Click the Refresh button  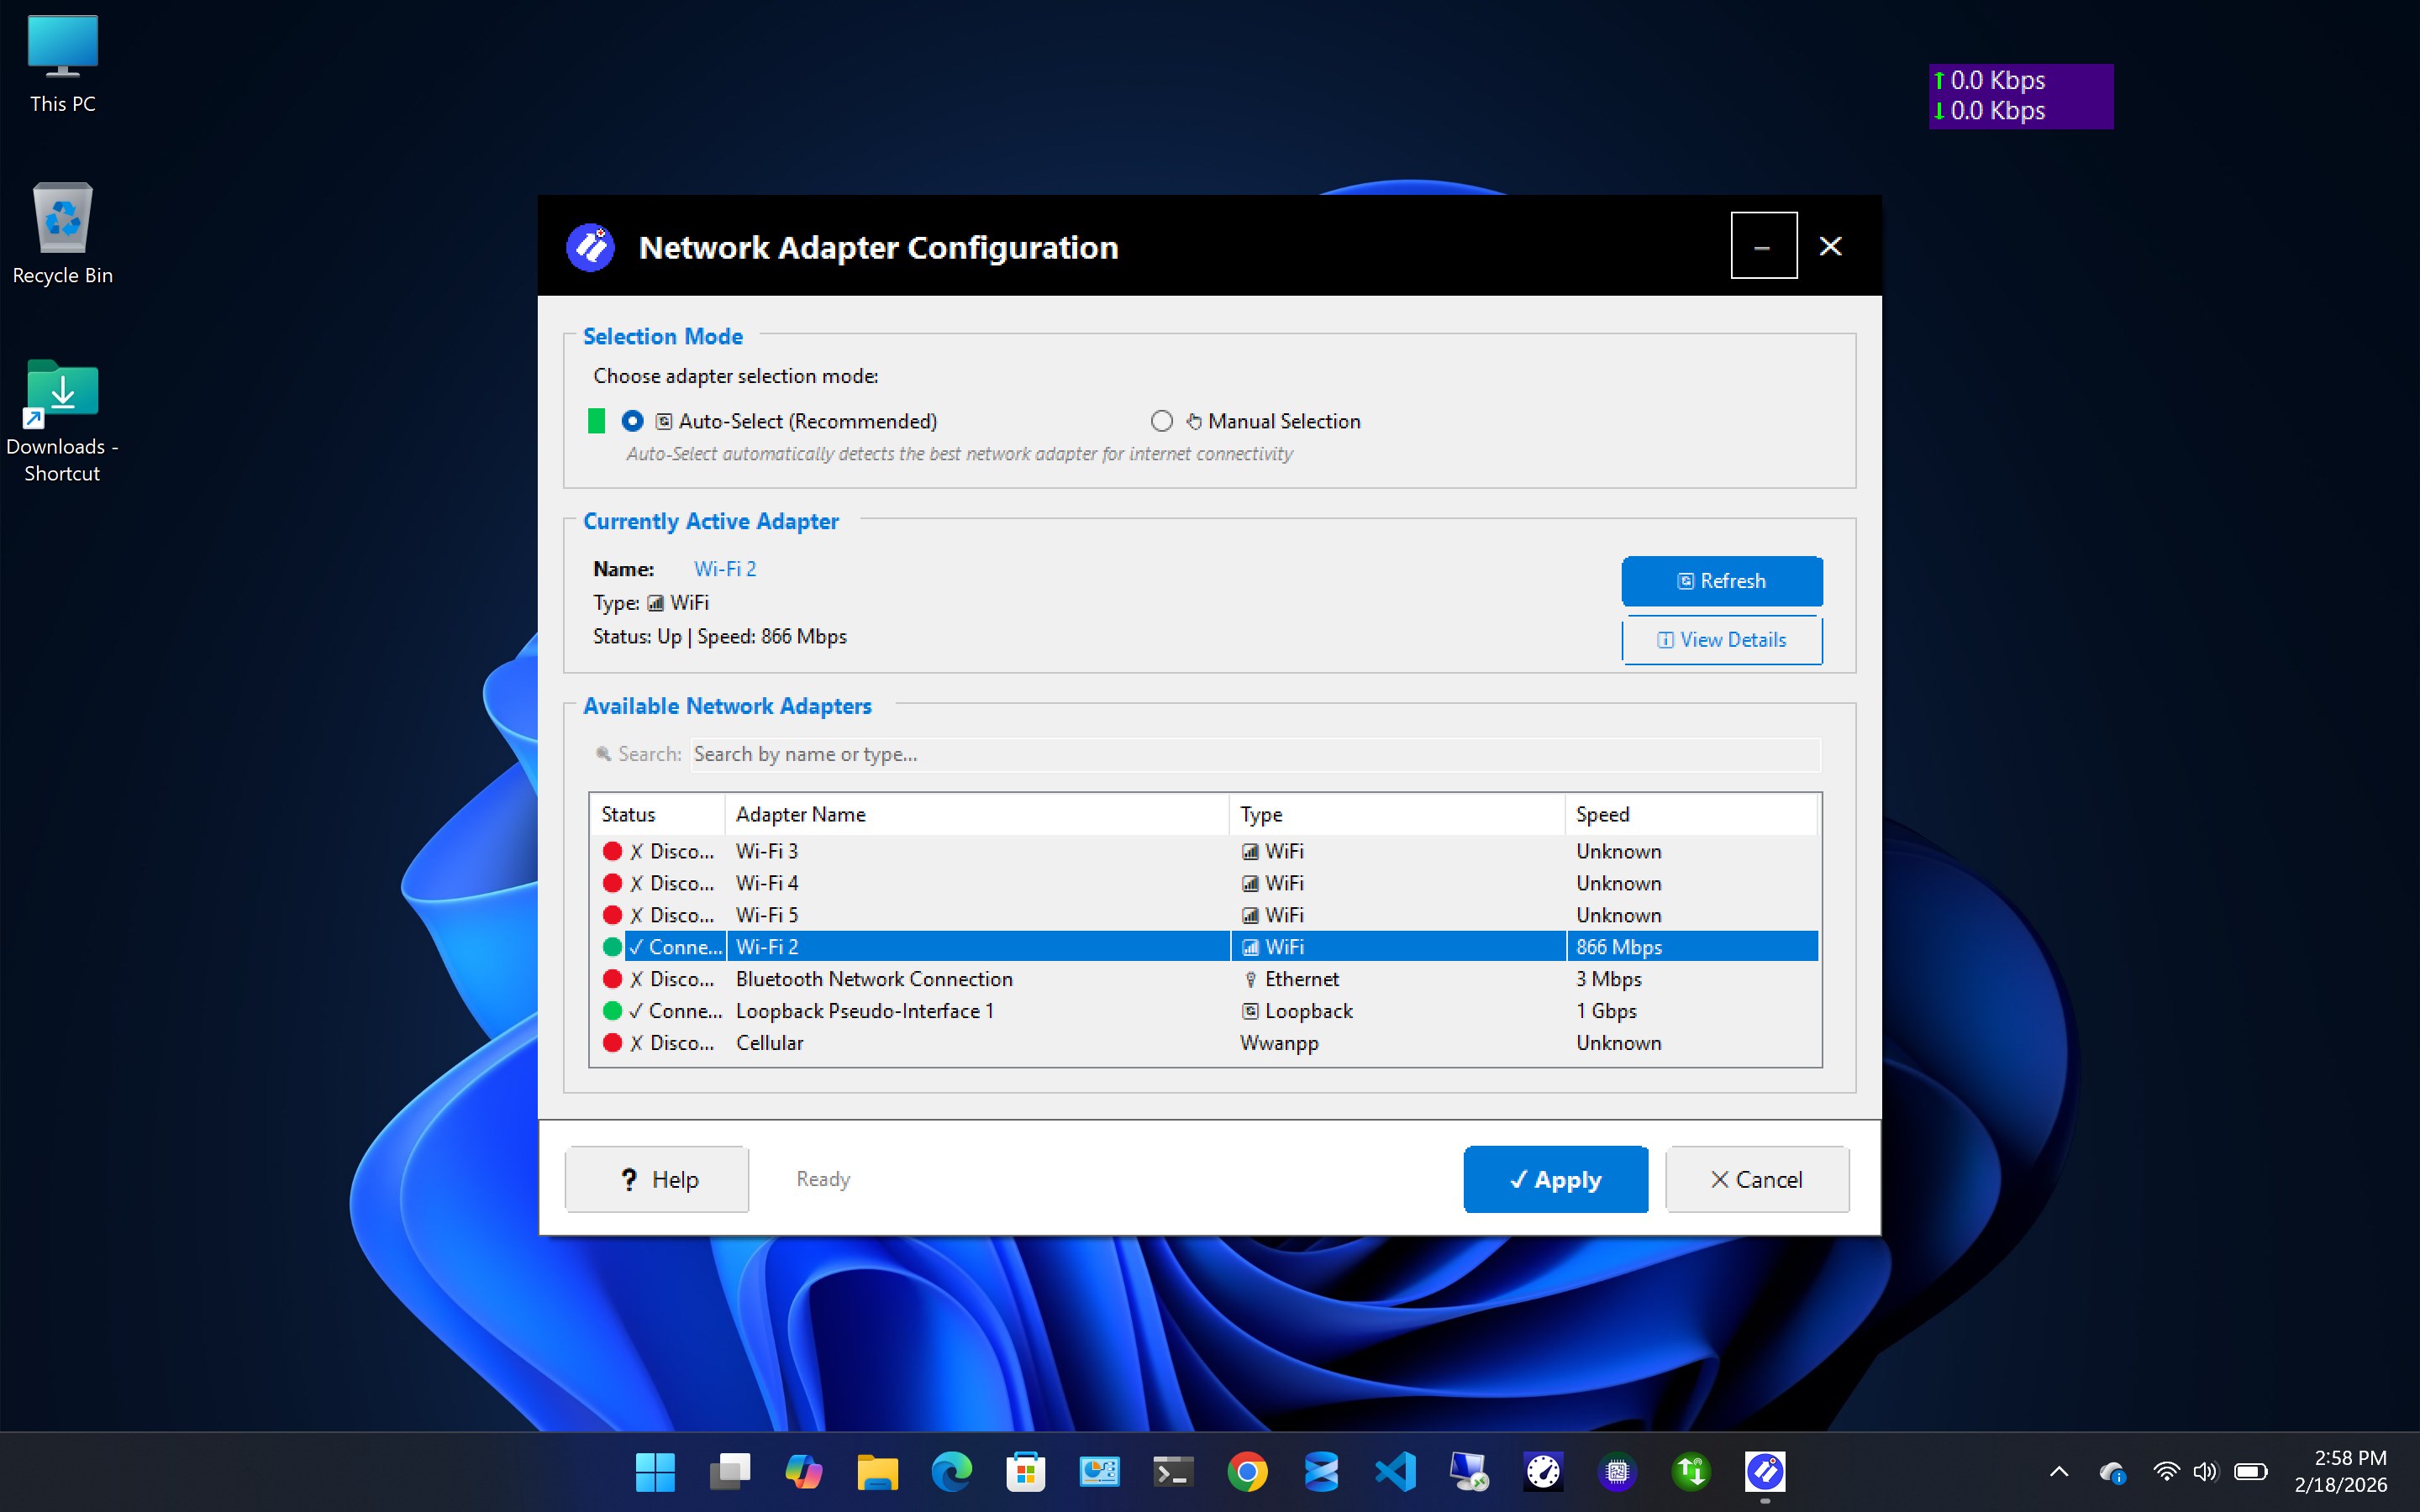1721,581
